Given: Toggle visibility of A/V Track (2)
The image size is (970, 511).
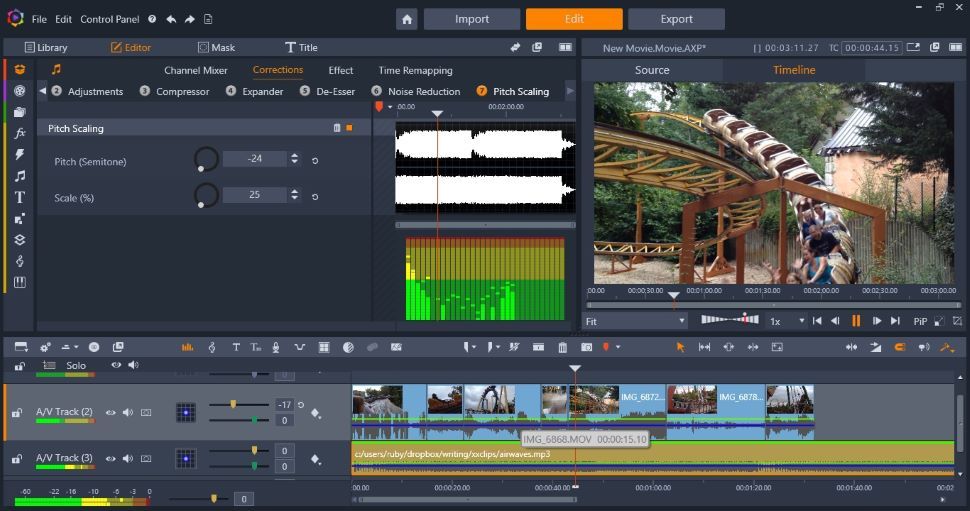Looking at the screenshot, I should click(111, 412).
